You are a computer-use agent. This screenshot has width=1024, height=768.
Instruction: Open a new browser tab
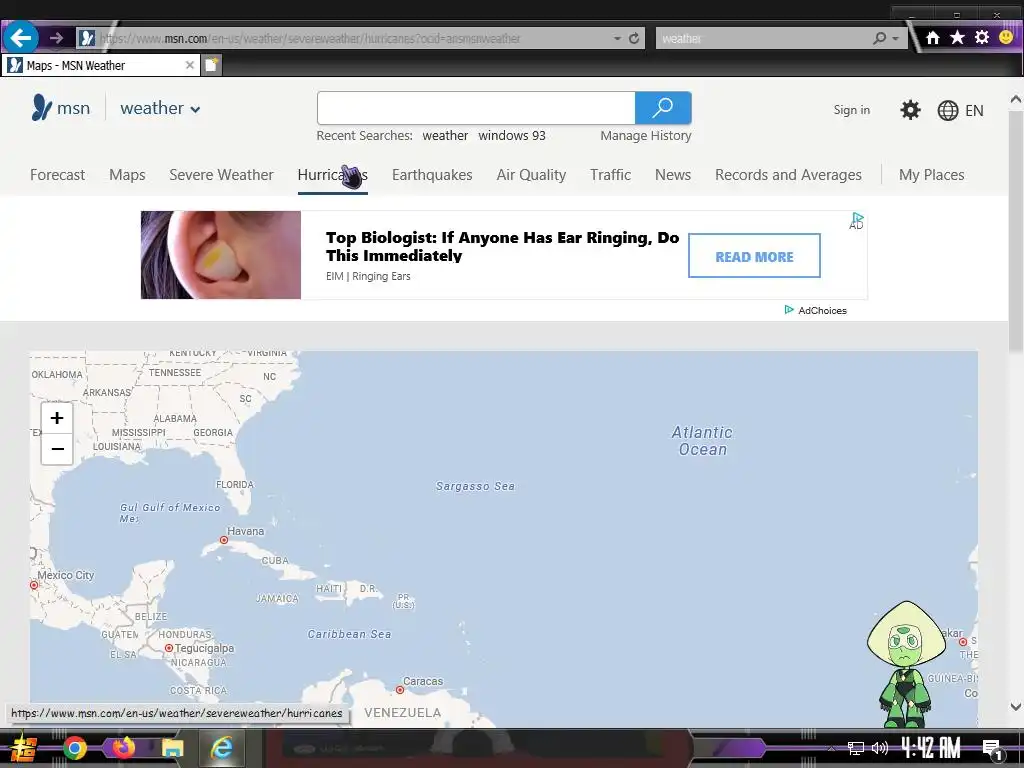(211, 65)
